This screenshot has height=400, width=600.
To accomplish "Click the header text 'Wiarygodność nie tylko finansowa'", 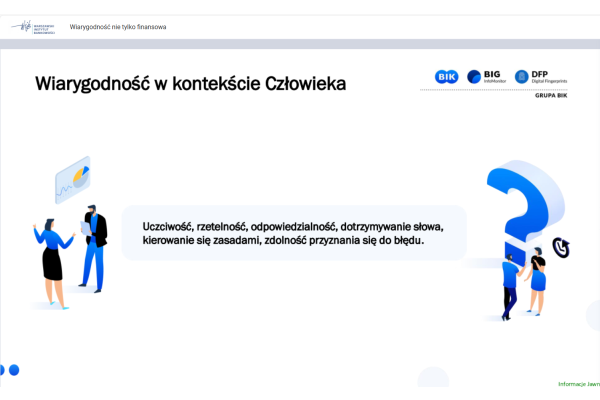I will [117, 26].
